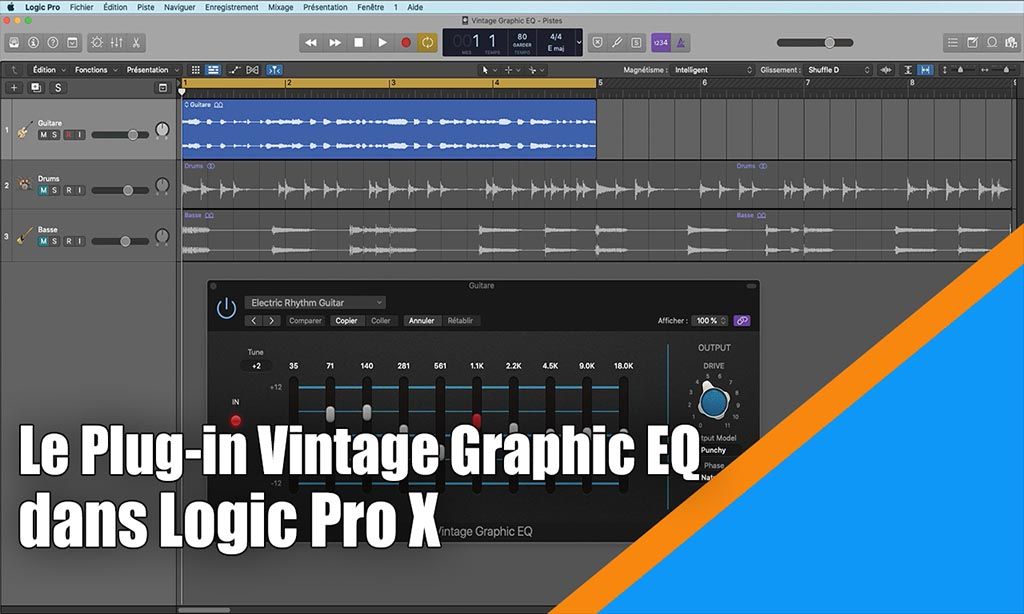Select the list view icon

click(213, 70)
